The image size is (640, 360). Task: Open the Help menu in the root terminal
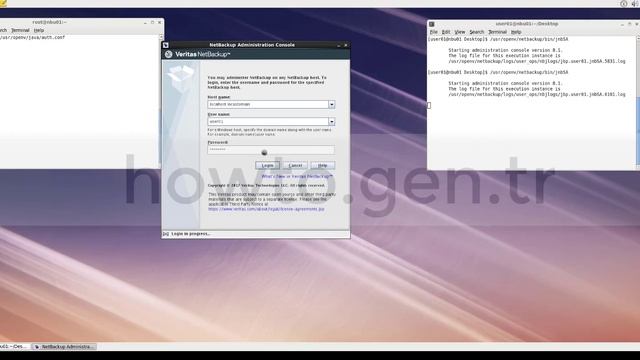point(39,30)
